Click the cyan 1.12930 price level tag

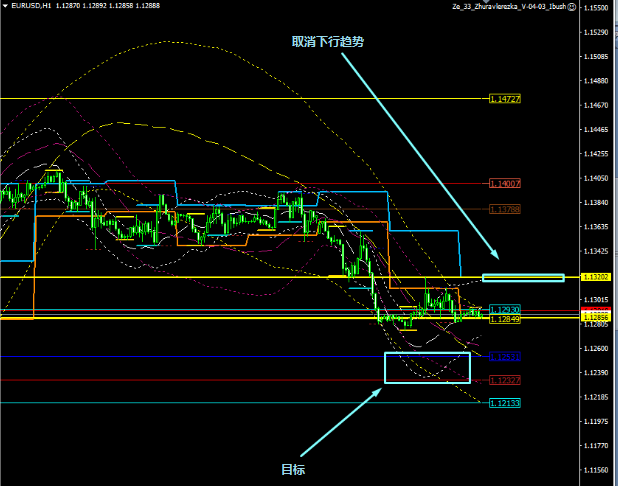coord(504,310)
